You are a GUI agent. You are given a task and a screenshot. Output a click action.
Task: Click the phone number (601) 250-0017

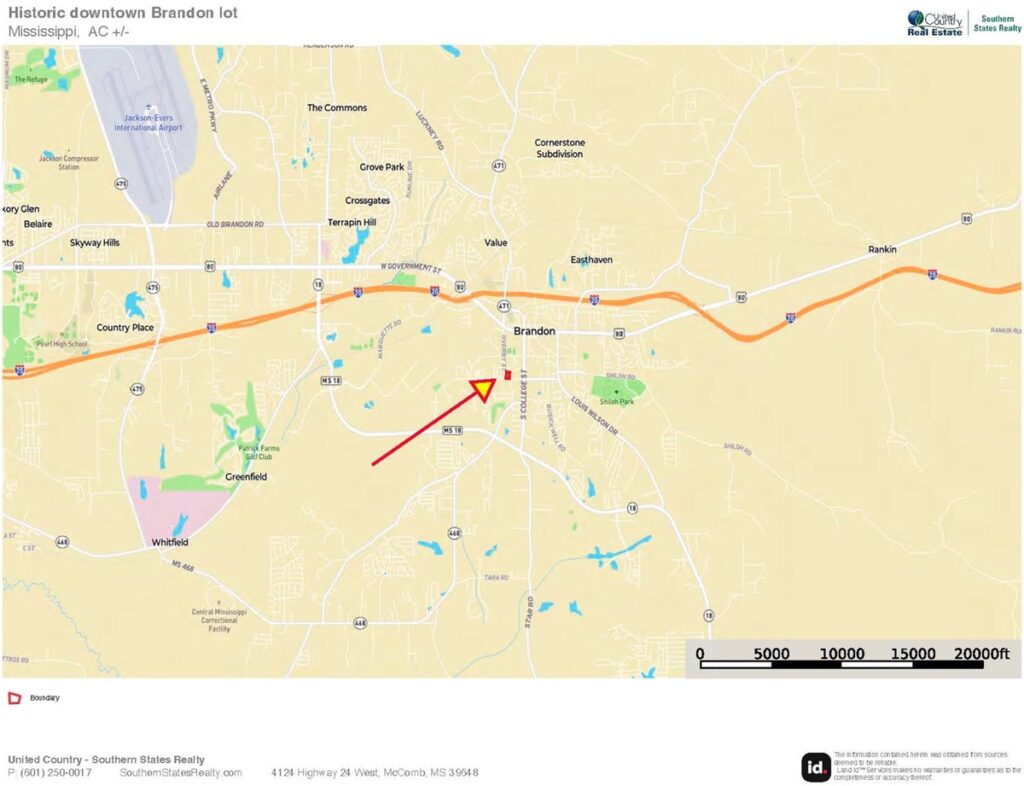(50, 773)
